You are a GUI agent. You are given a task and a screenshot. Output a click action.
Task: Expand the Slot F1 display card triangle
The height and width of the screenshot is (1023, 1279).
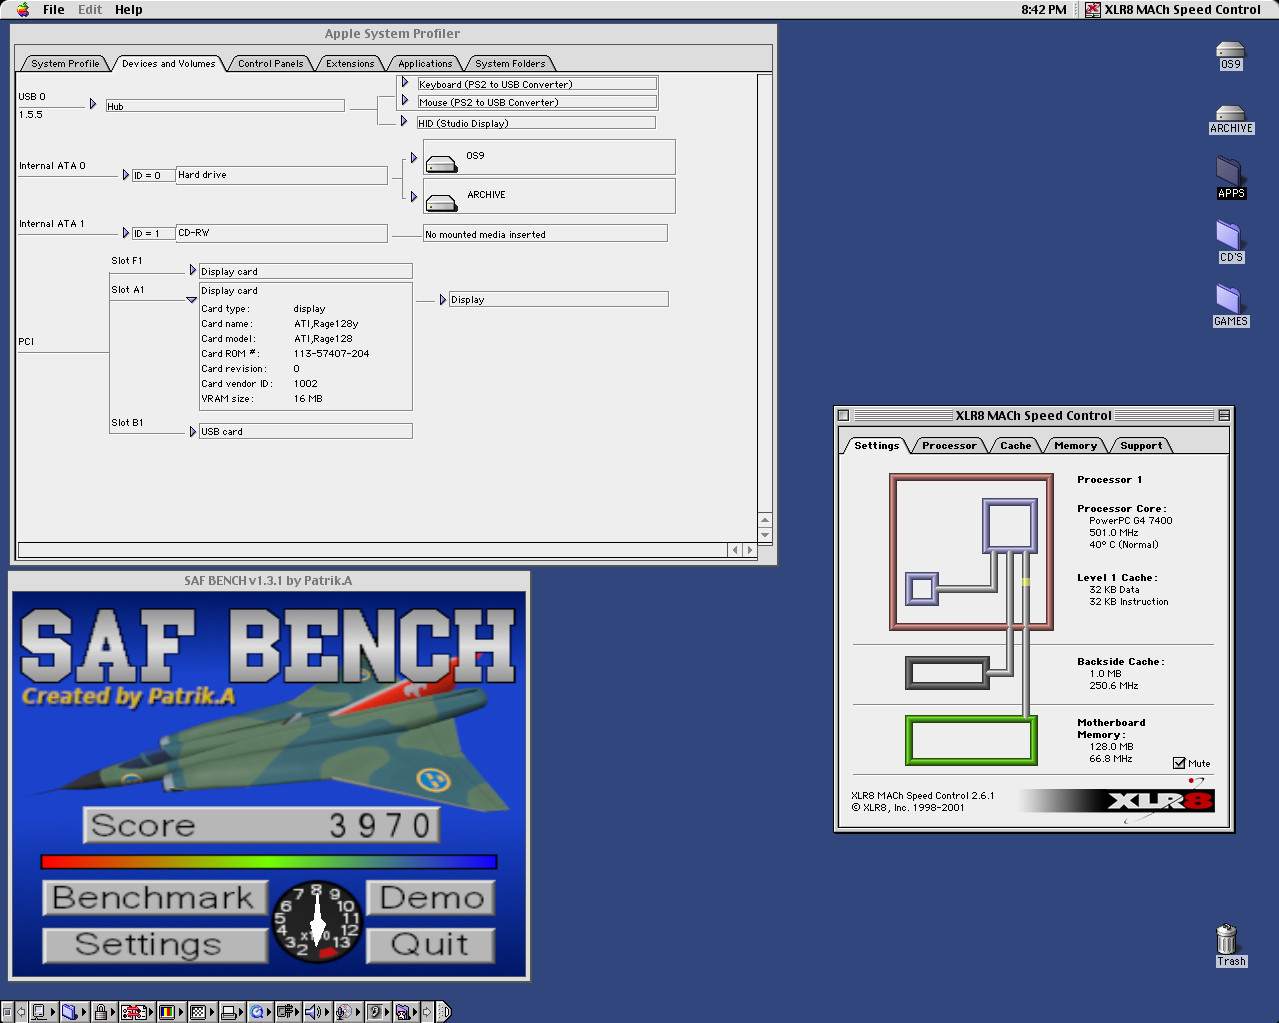[193, 270]
